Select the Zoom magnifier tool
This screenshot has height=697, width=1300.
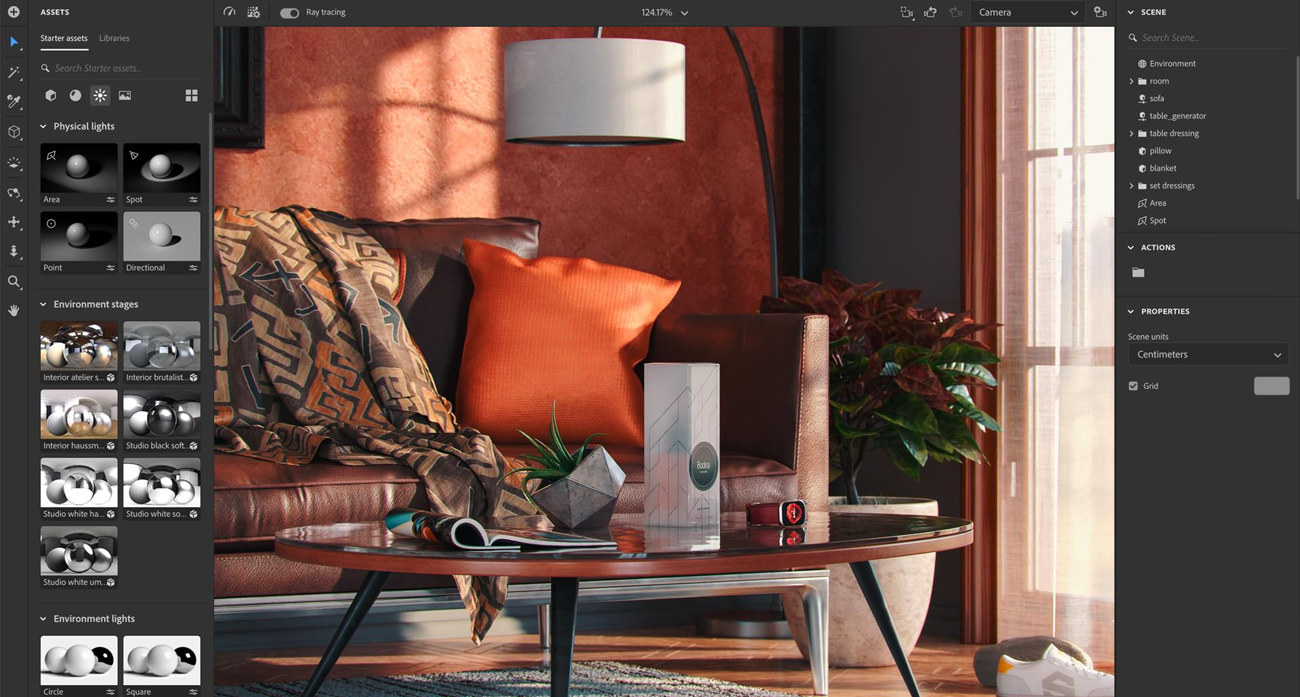tap(14, 282)
